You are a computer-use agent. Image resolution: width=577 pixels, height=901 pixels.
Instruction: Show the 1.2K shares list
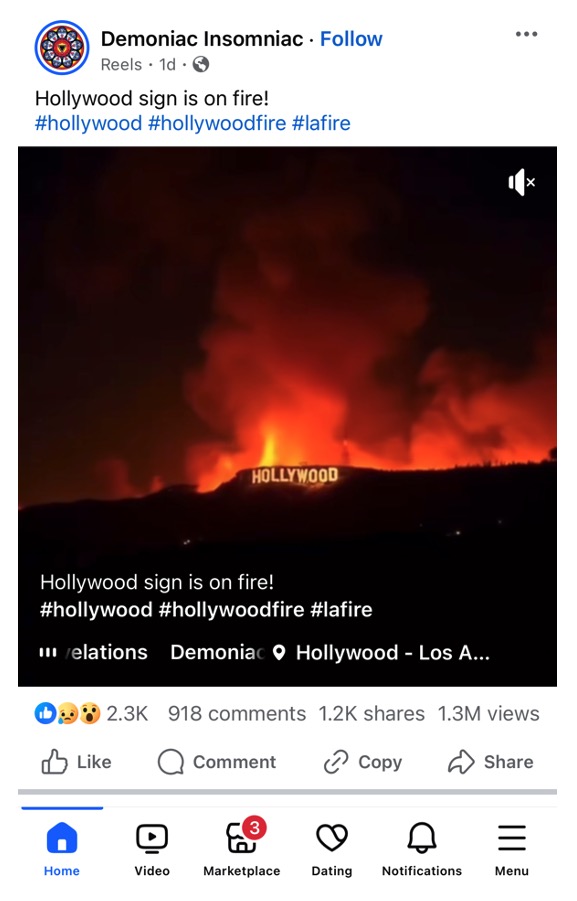coord(372,714)
